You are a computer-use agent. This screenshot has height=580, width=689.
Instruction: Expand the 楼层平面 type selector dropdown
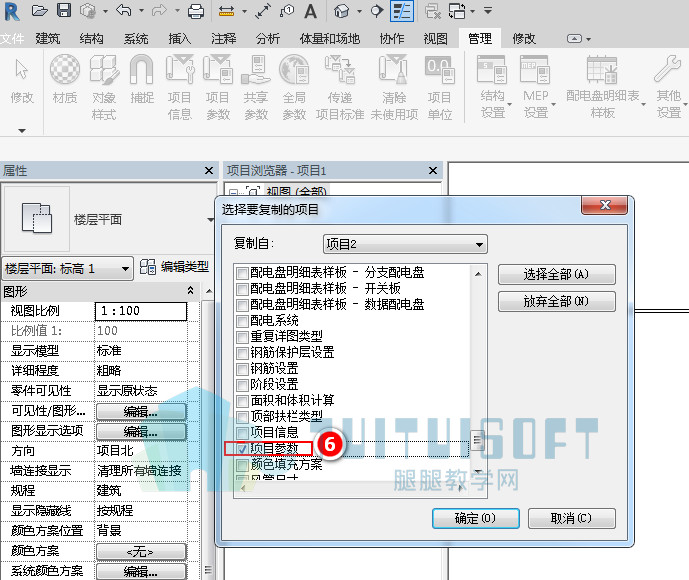pyautogui.click(x=210, y=220)
